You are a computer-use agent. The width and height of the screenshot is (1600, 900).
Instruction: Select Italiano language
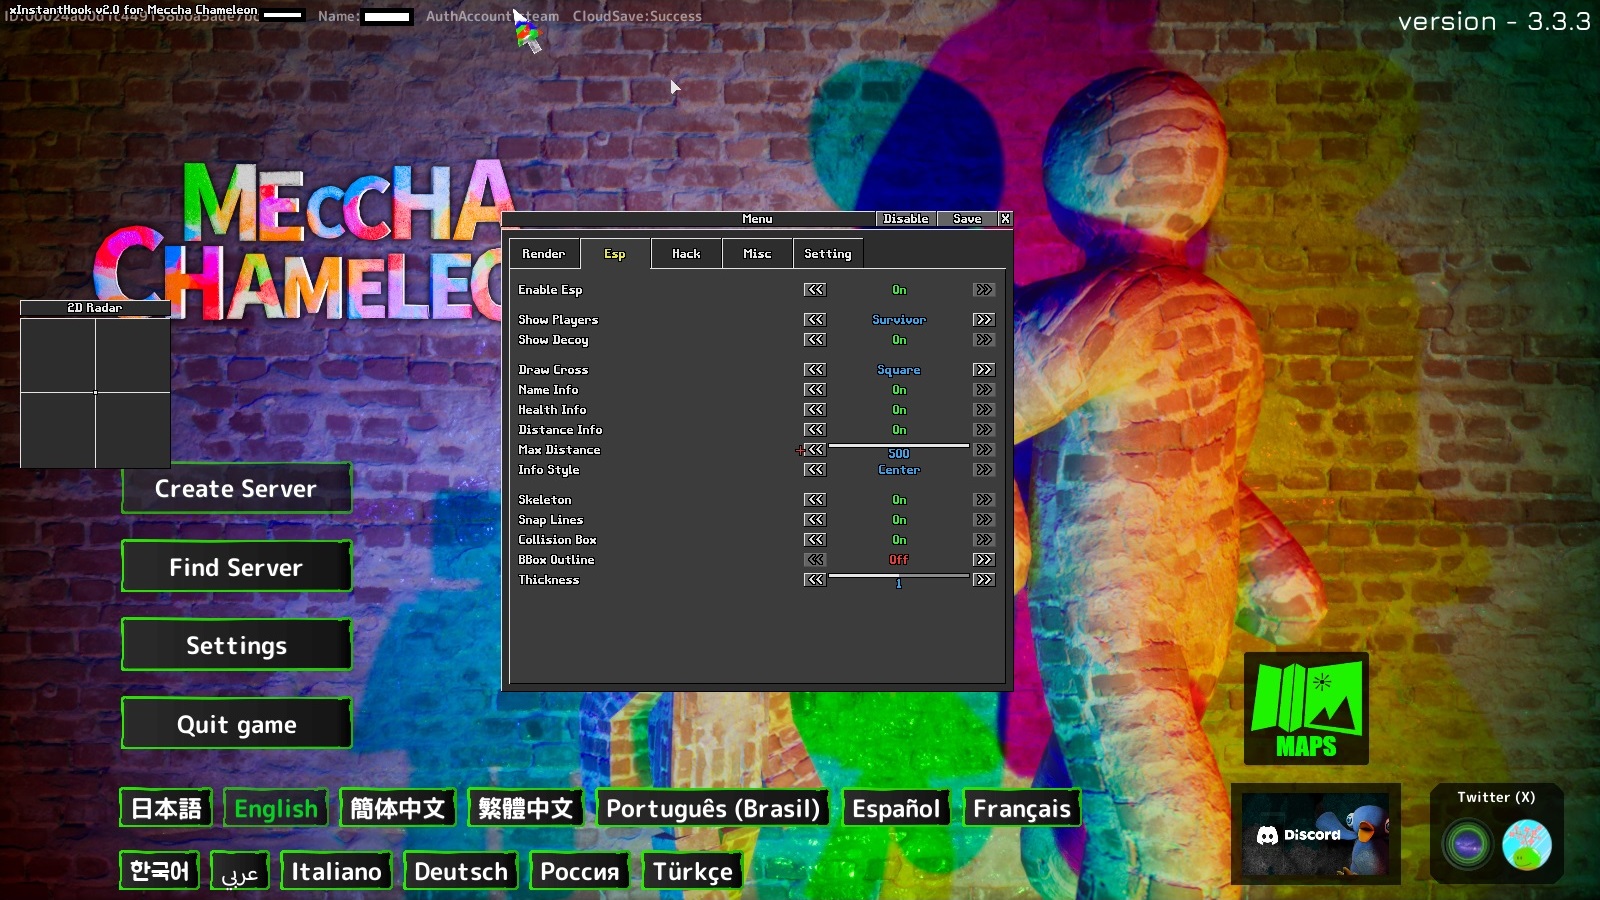(336, 871)
